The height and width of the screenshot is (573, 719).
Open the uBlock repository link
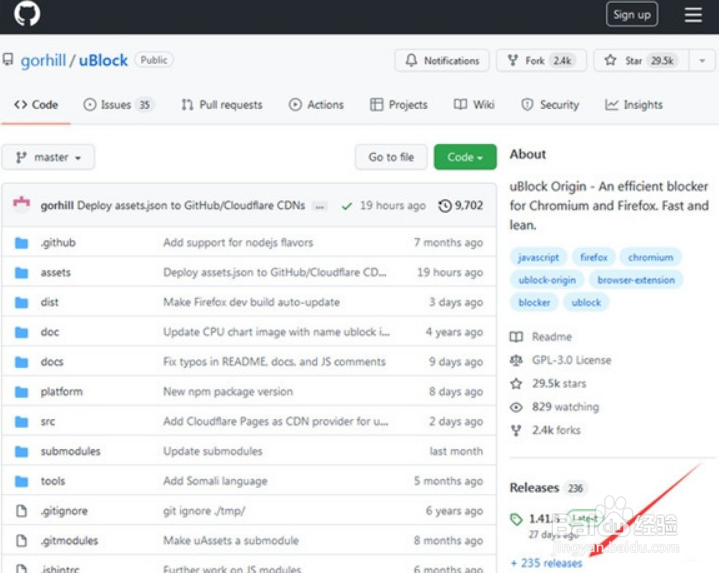click(x=103, y=60)
